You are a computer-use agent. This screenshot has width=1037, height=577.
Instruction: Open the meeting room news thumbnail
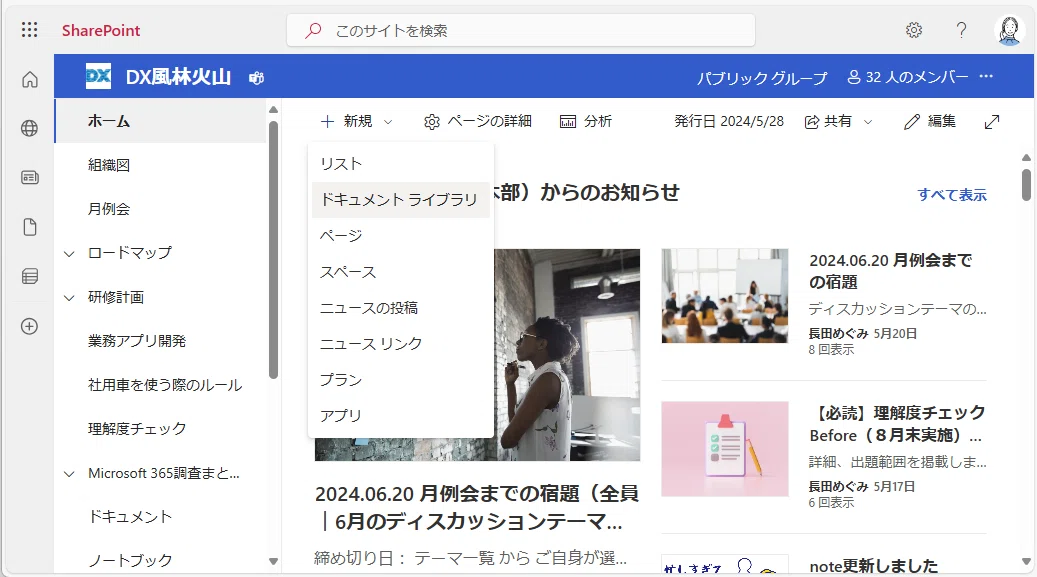(x=725, y=296)
